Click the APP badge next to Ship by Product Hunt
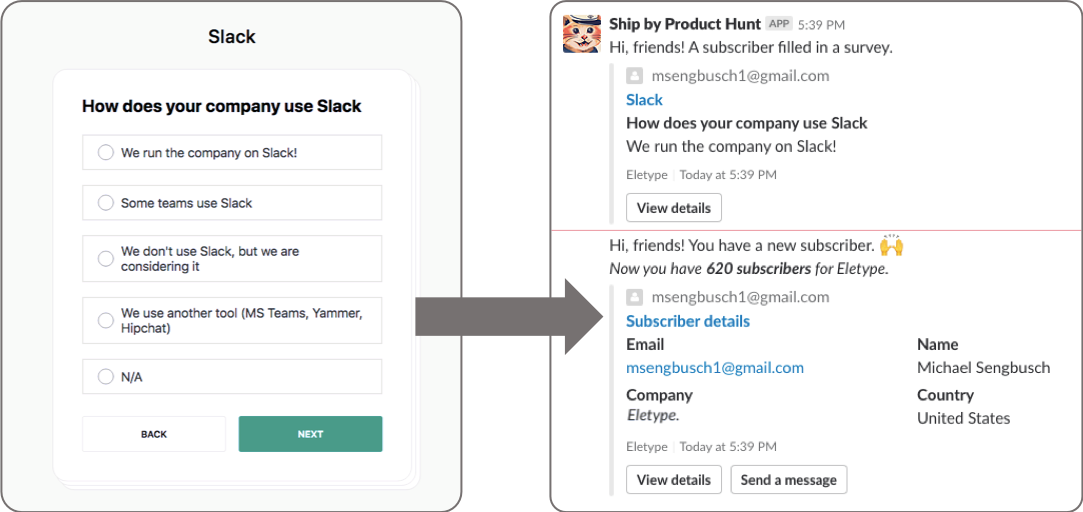Viewport: 1083px width, 512px height. tap(779, 24)
